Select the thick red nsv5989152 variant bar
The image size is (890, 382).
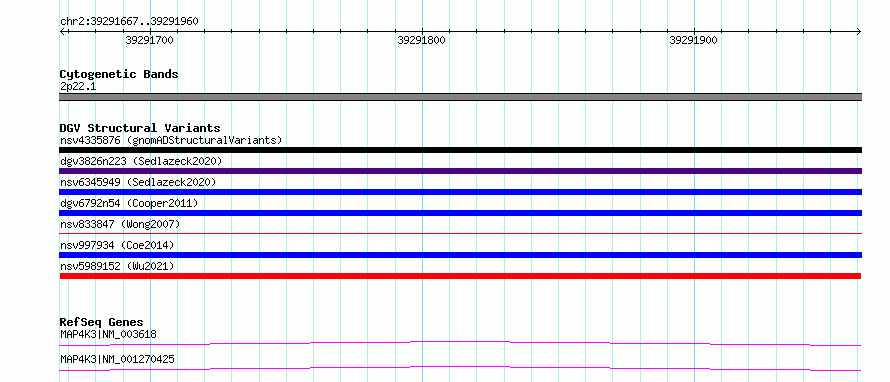(x=460, y=276)
